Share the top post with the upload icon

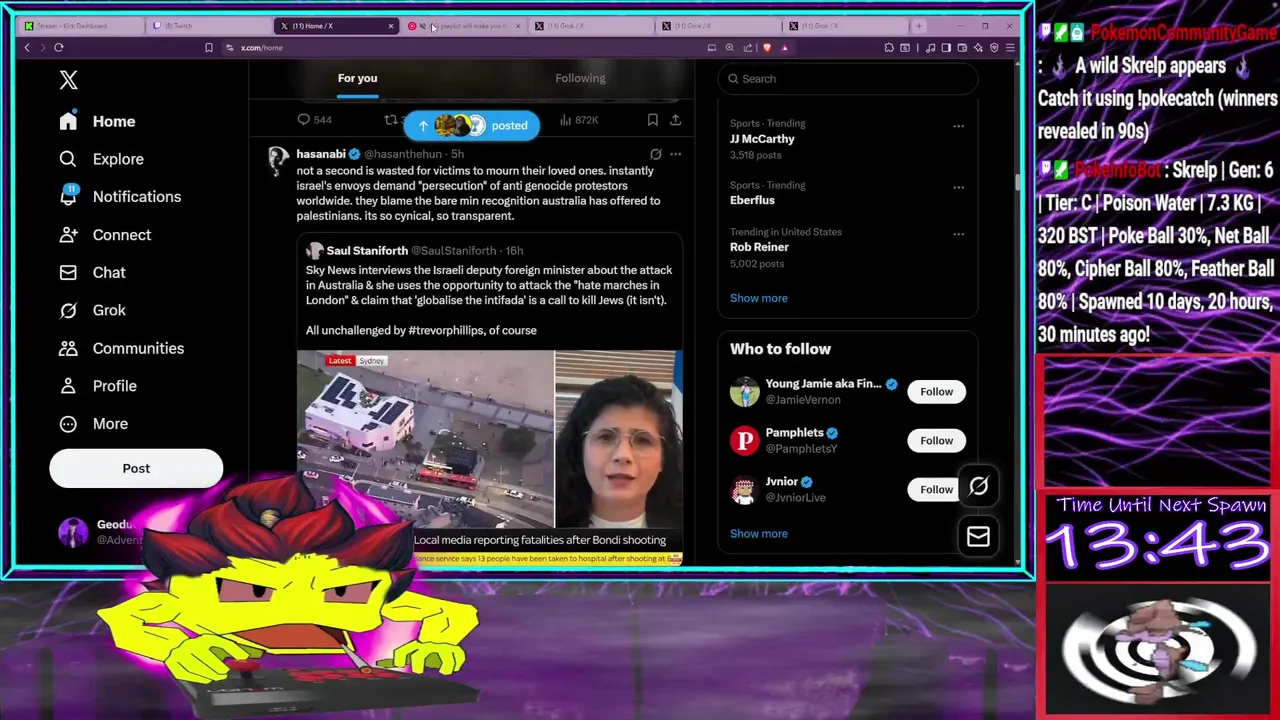point(676,120)
